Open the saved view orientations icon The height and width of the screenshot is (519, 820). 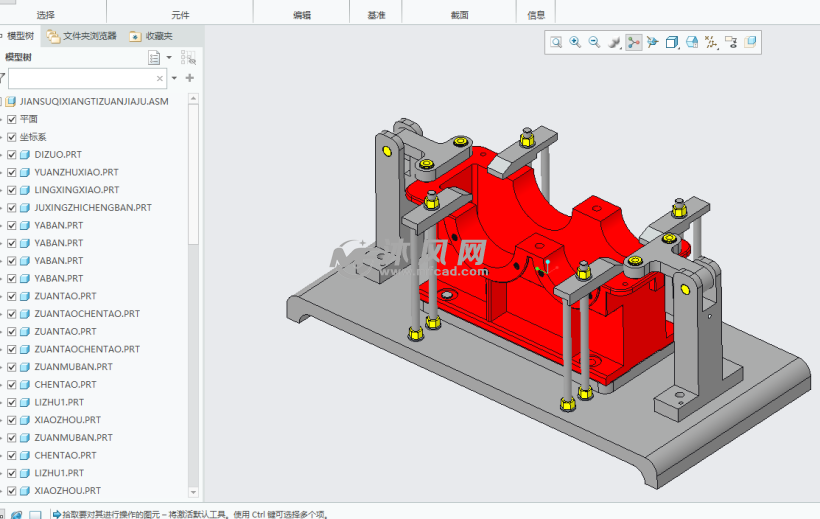[652, 42]
